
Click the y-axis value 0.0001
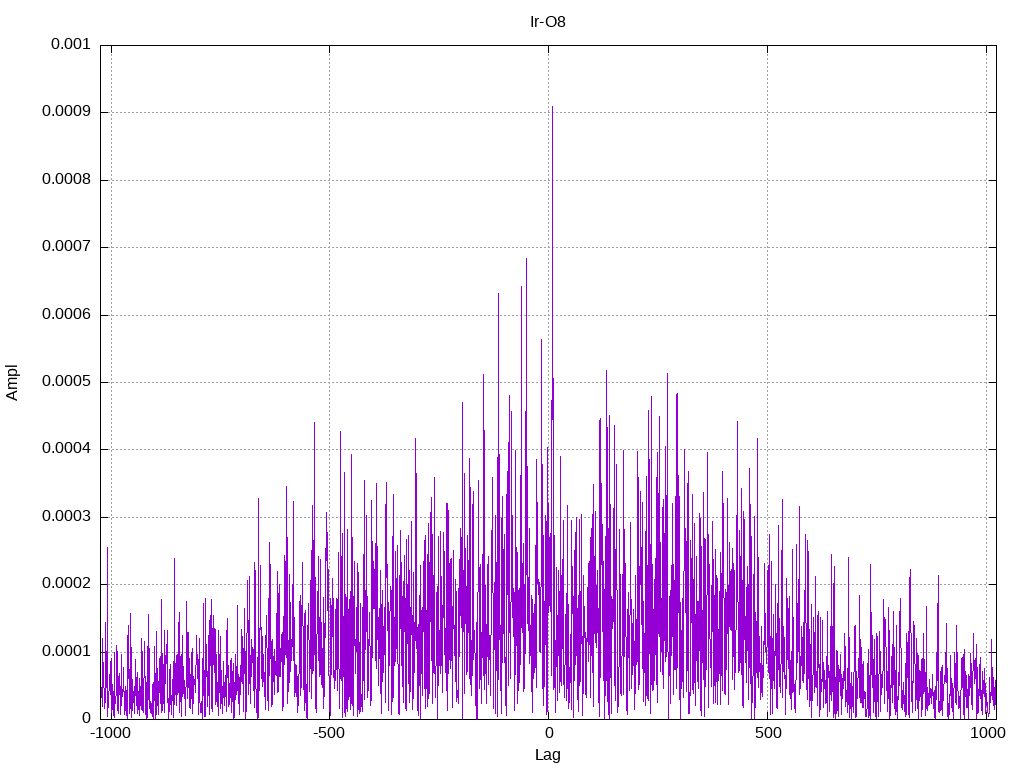click(x=67, y=651)
